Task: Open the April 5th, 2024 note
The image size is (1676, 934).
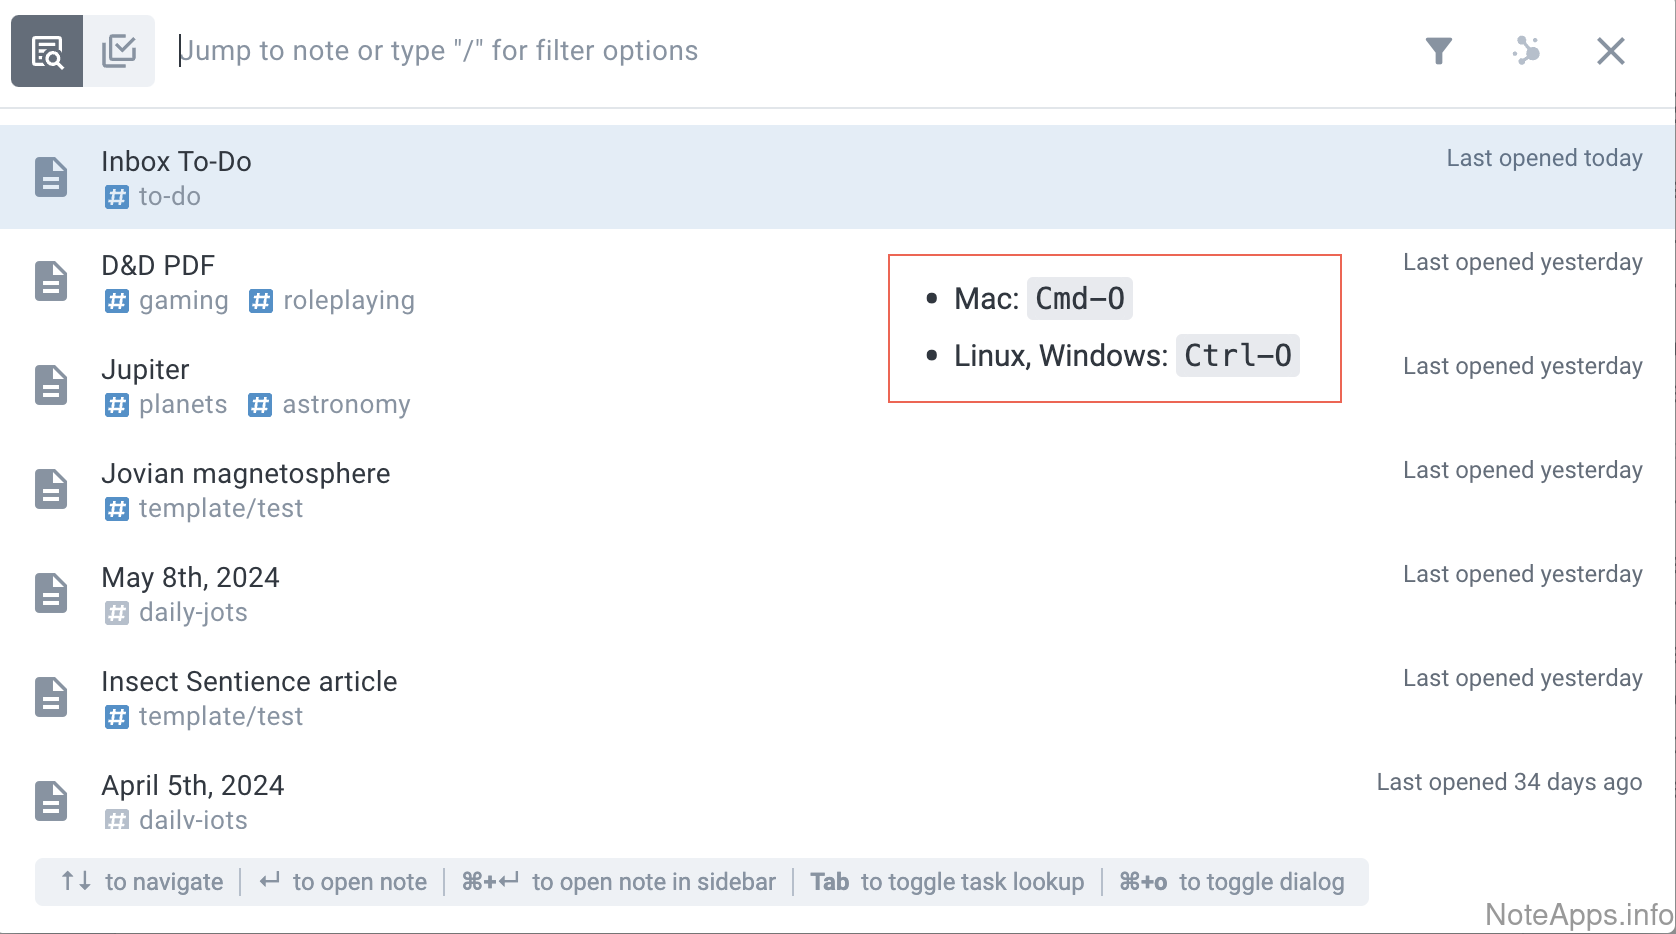Action: click(x=192, y=786)
